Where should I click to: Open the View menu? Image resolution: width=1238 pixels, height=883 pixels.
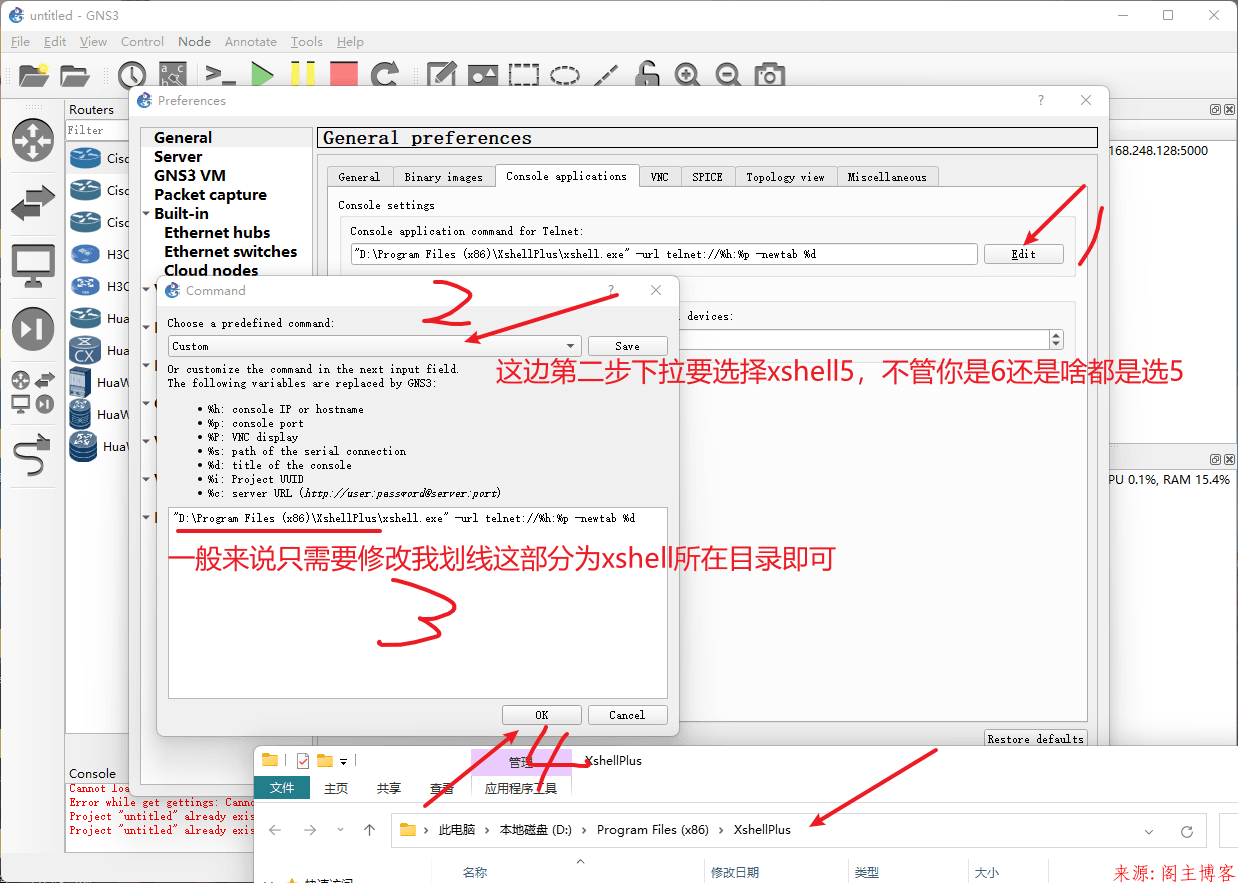click(93, 42)
